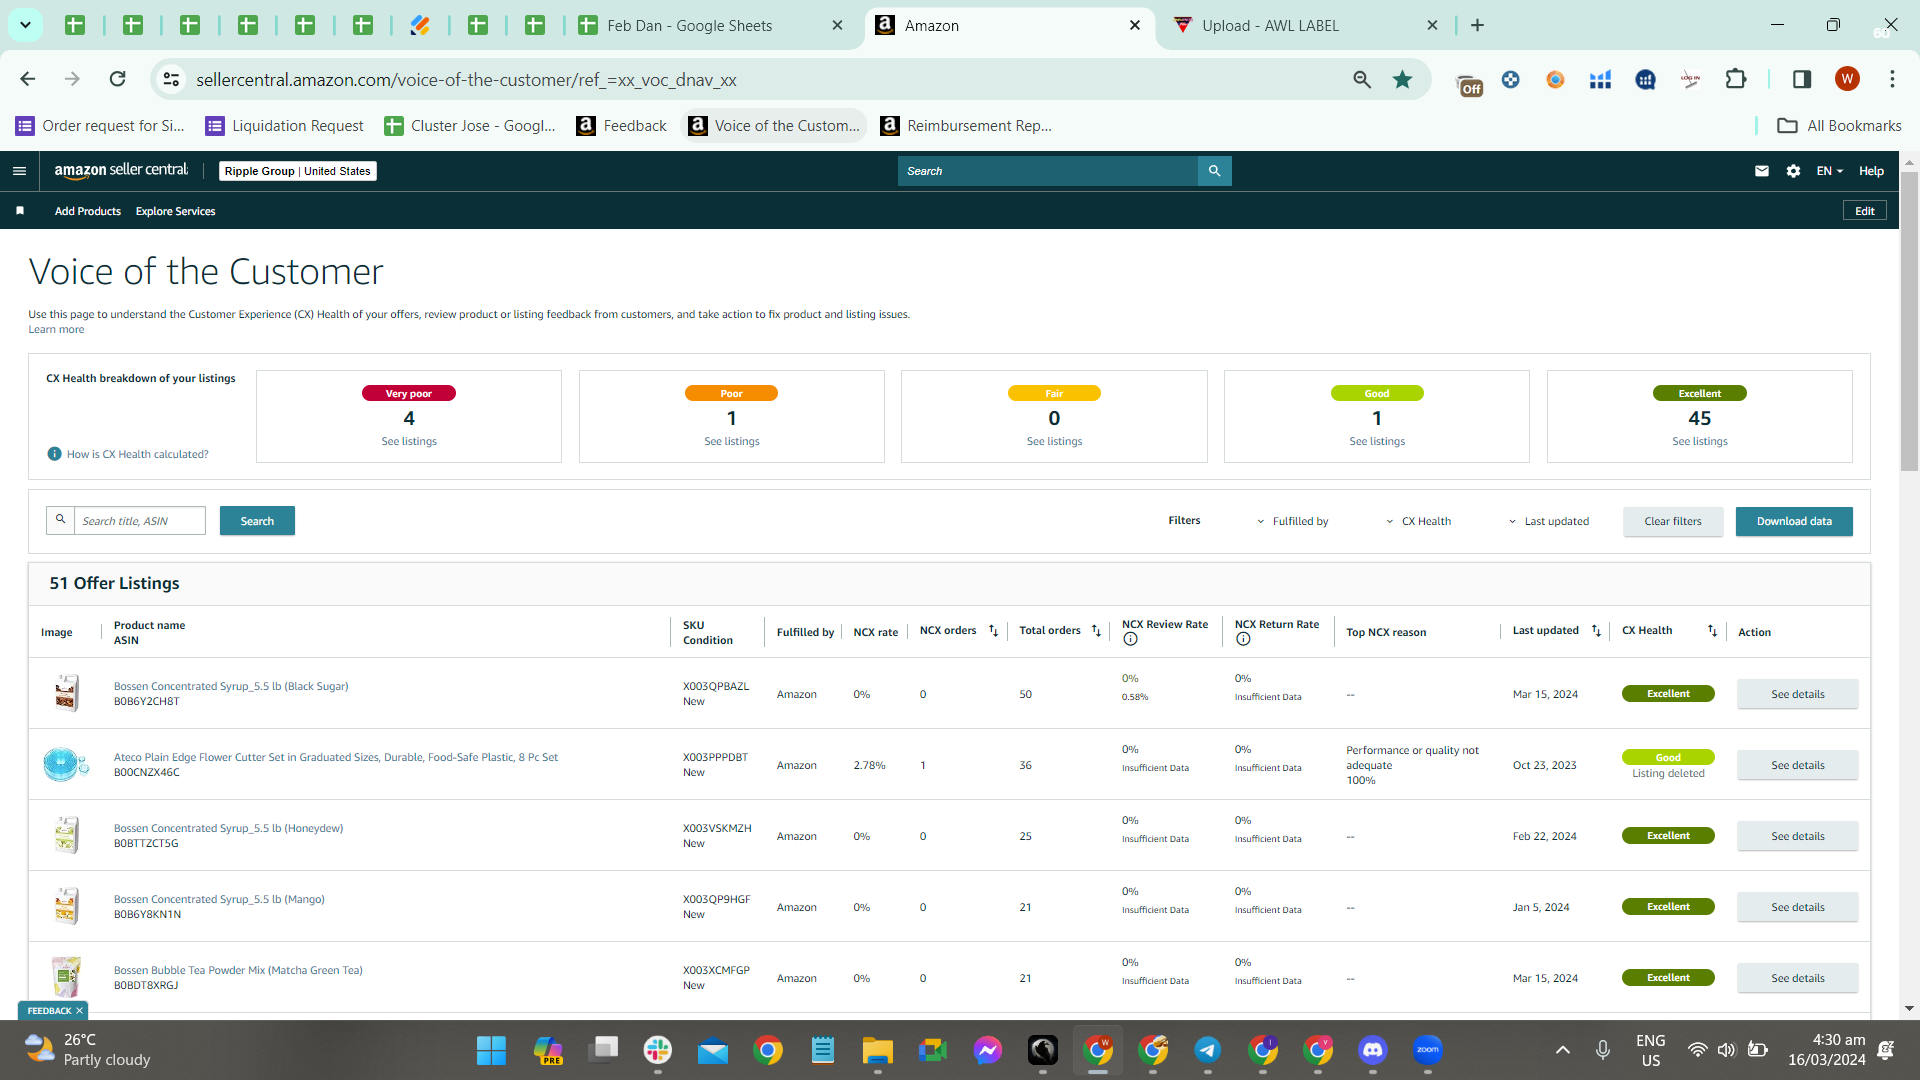This screenshot has width=1920, height=1080.
Task: Close the FEEDBACK tab's X icon
Action: pyautogui.click(x=80, y=1011)
